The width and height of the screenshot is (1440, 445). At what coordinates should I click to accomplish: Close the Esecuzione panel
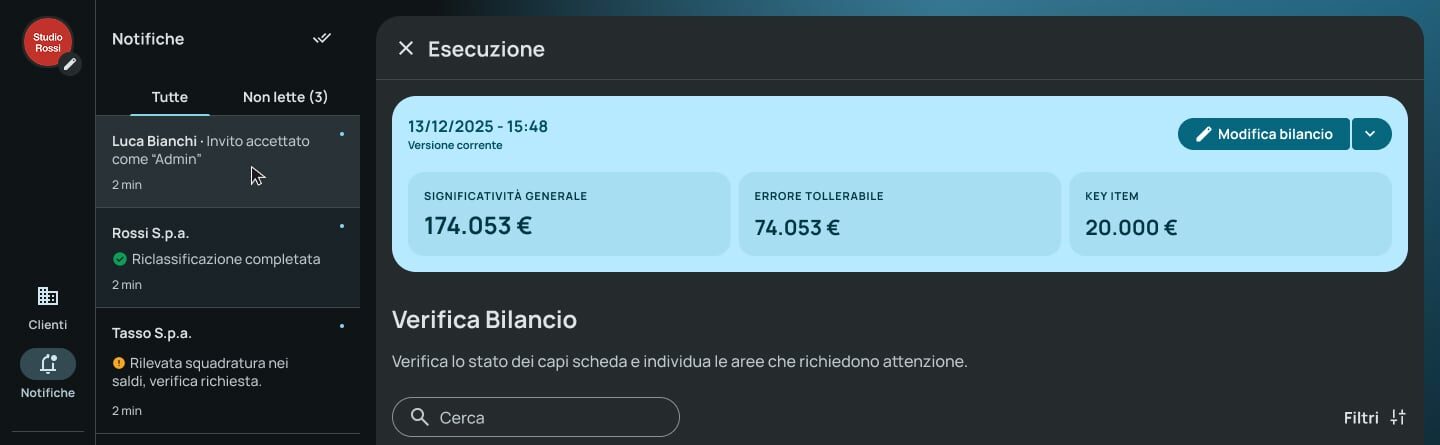pyautogui.click(x=405, y=48)
